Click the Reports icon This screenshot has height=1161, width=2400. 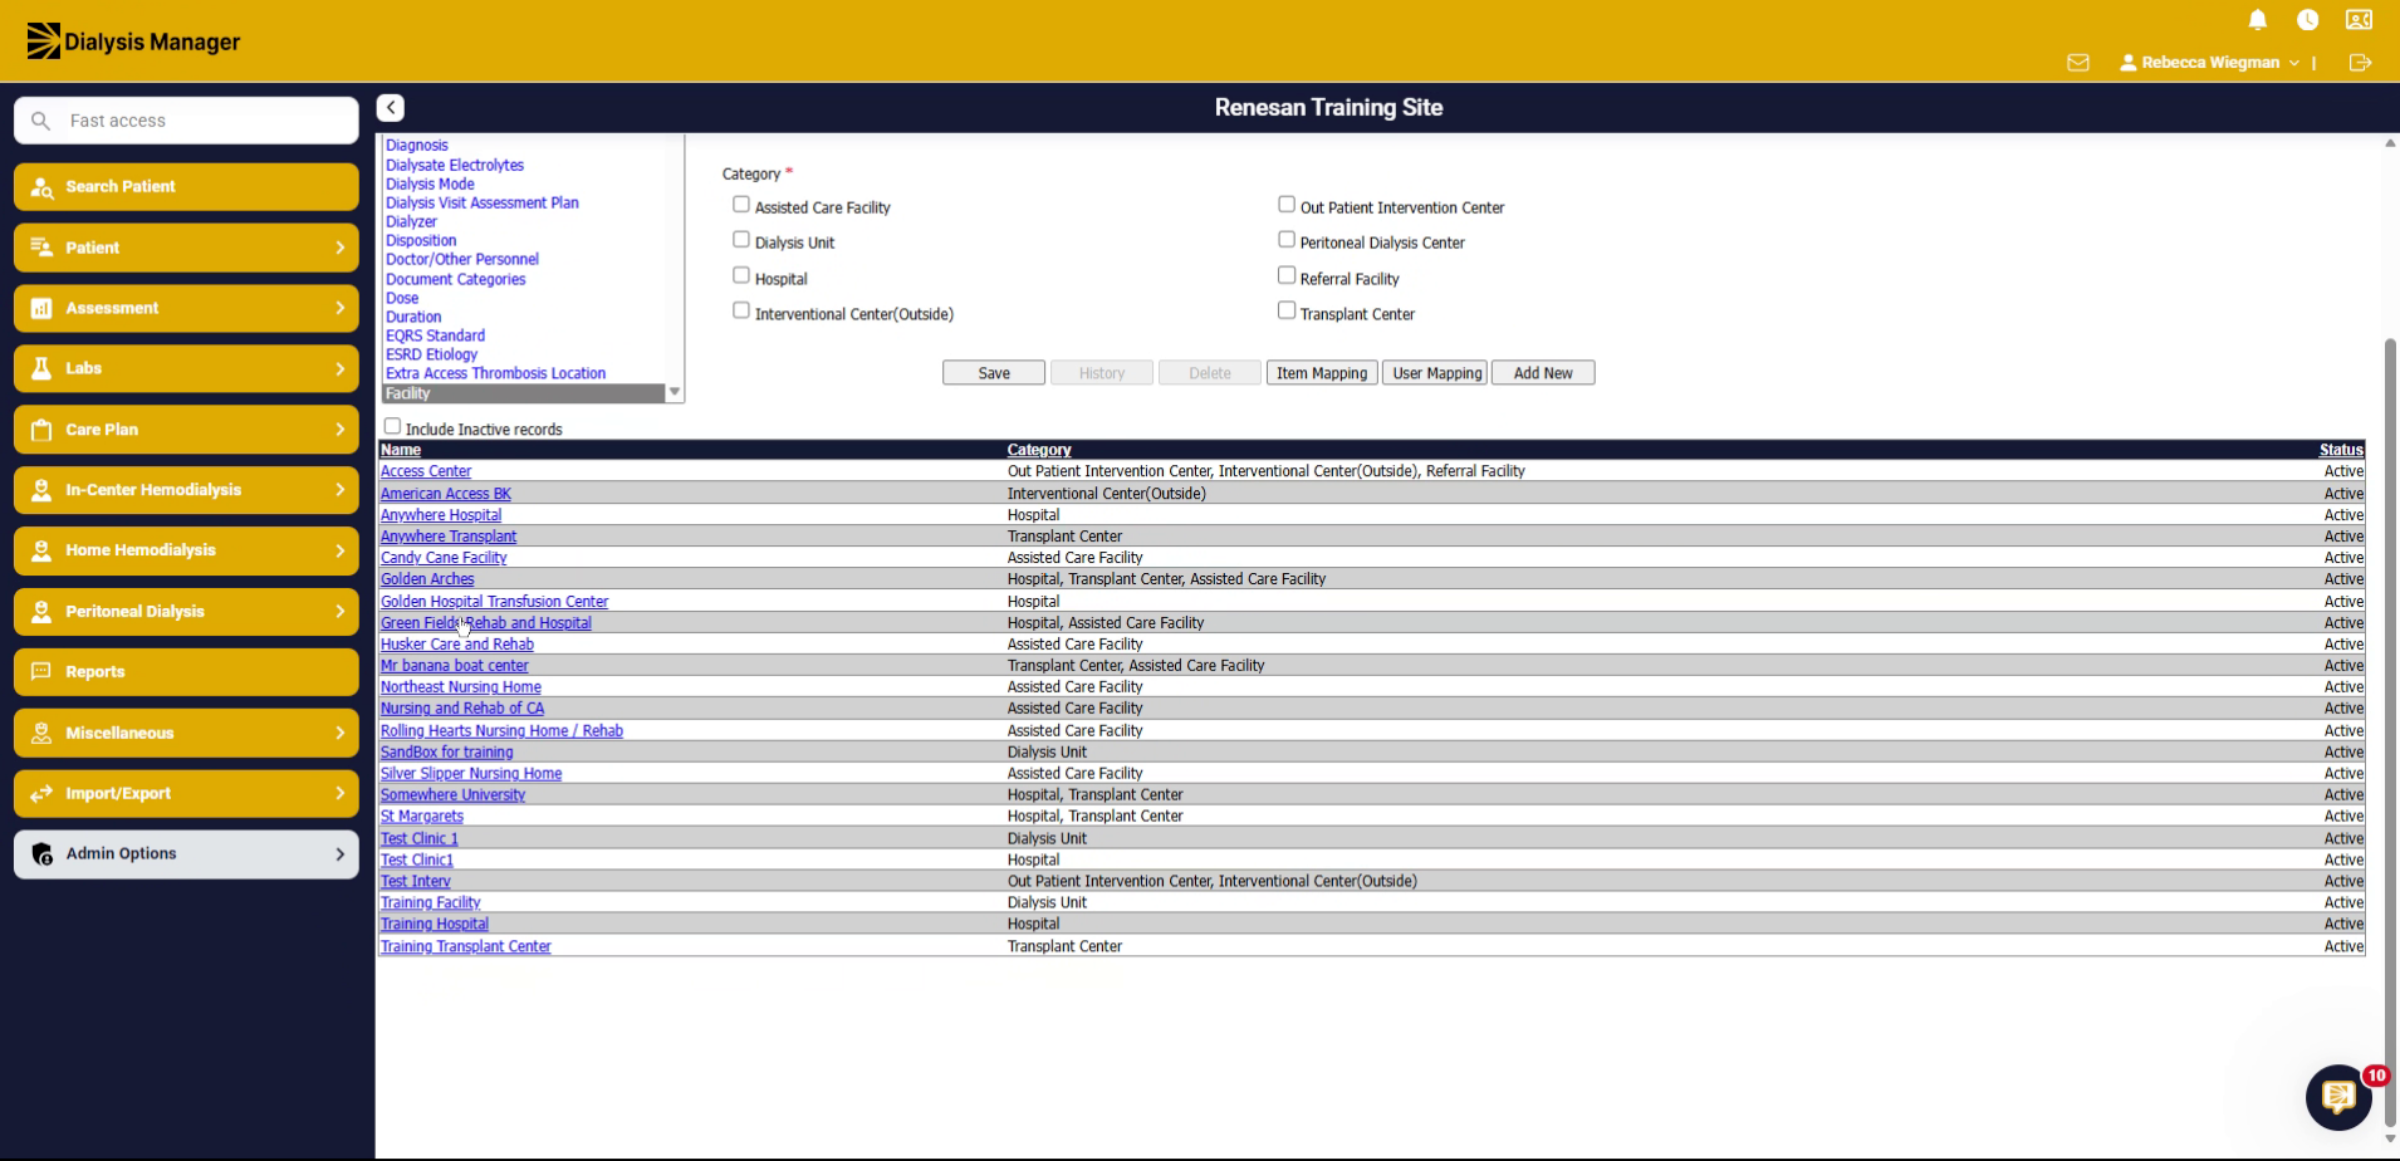point(41,671)
